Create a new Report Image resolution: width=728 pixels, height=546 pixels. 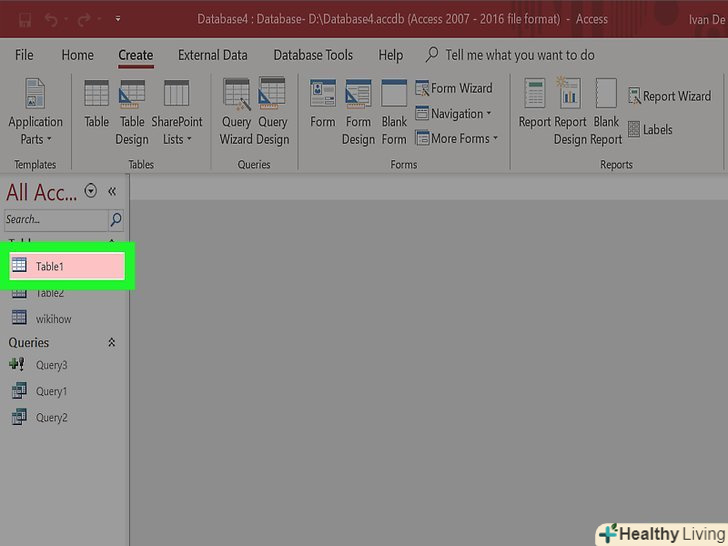pos(534,104)
